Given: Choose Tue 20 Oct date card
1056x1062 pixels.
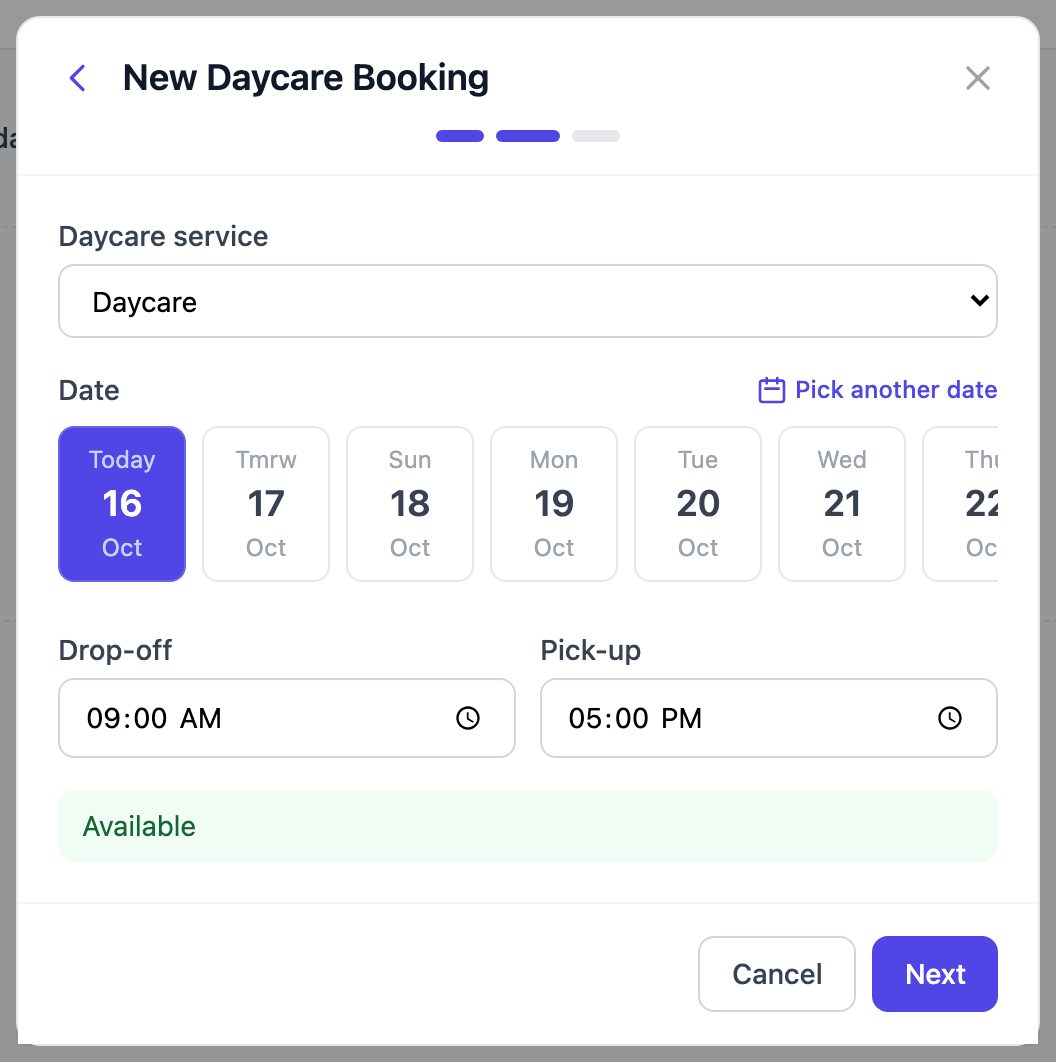Looking at the screenshot, I should 698,504.
